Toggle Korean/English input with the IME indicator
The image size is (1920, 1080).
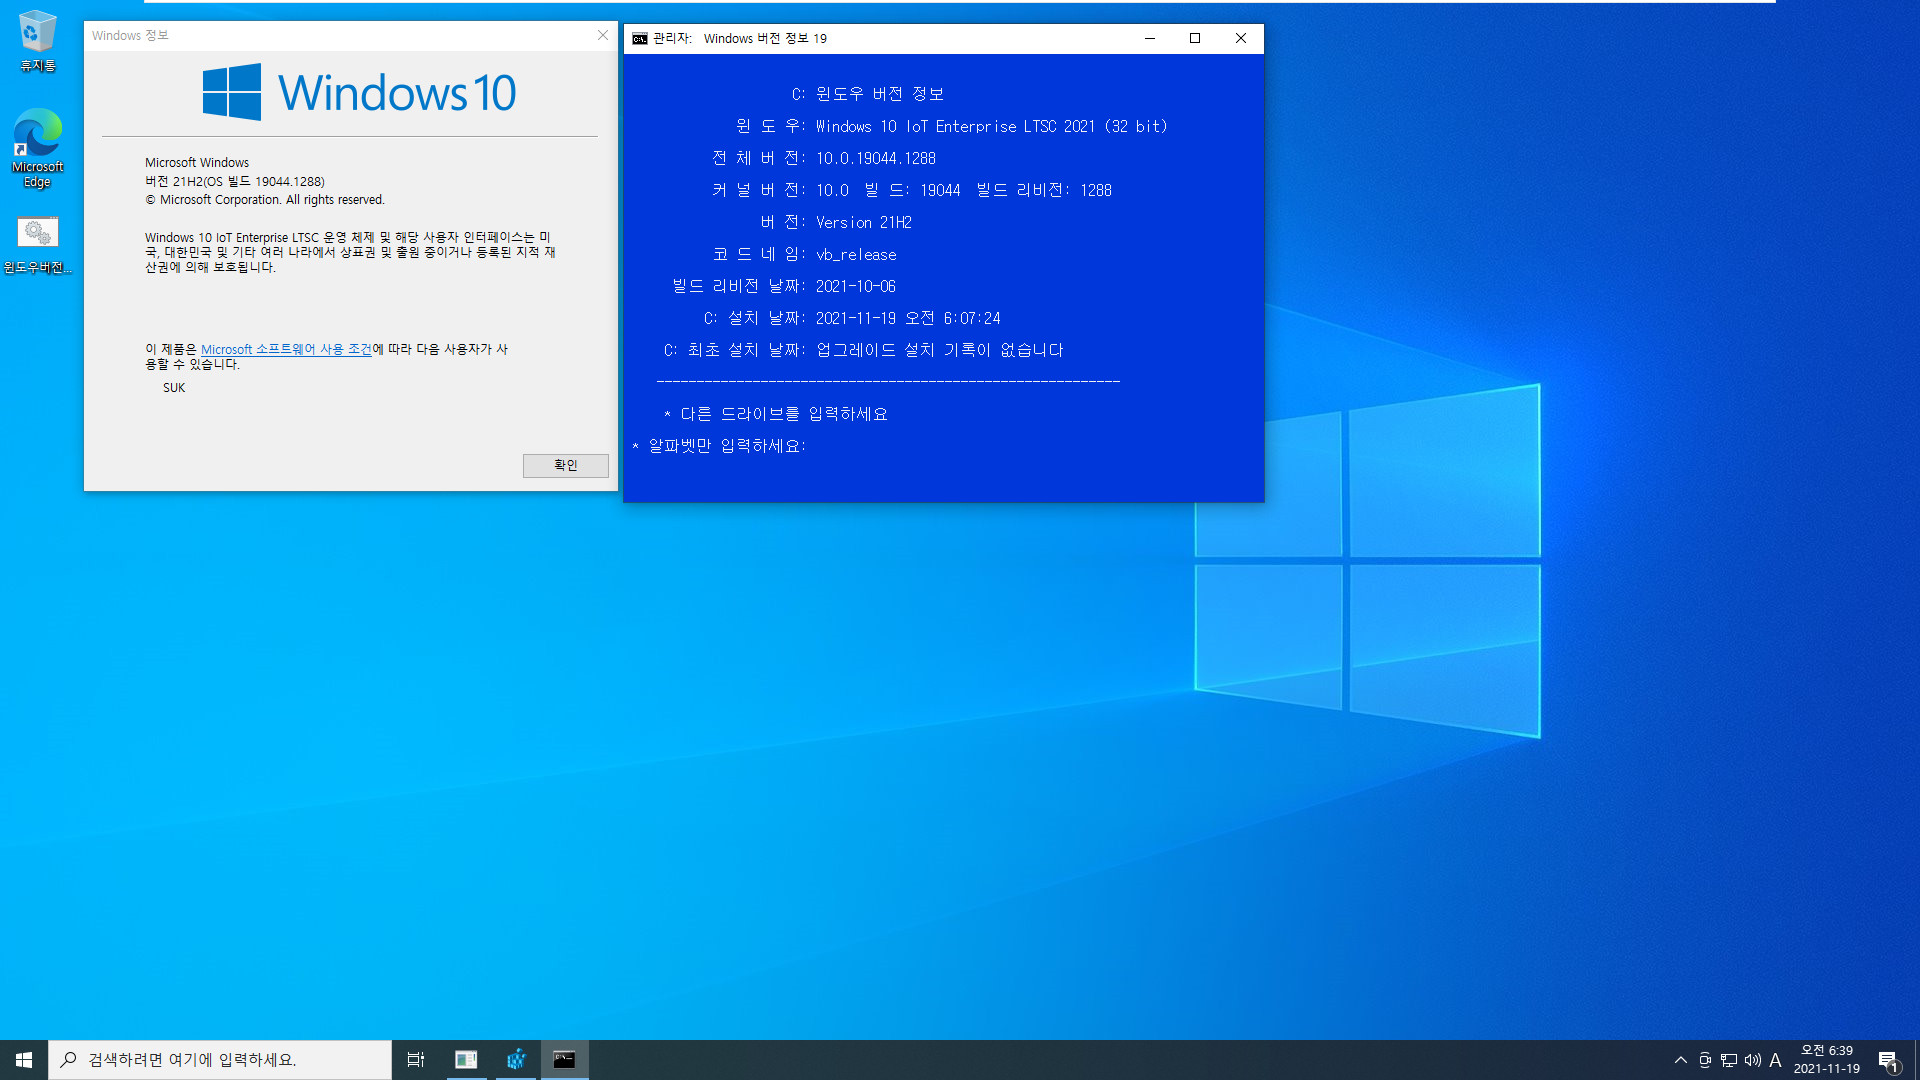[1776, 1059]
